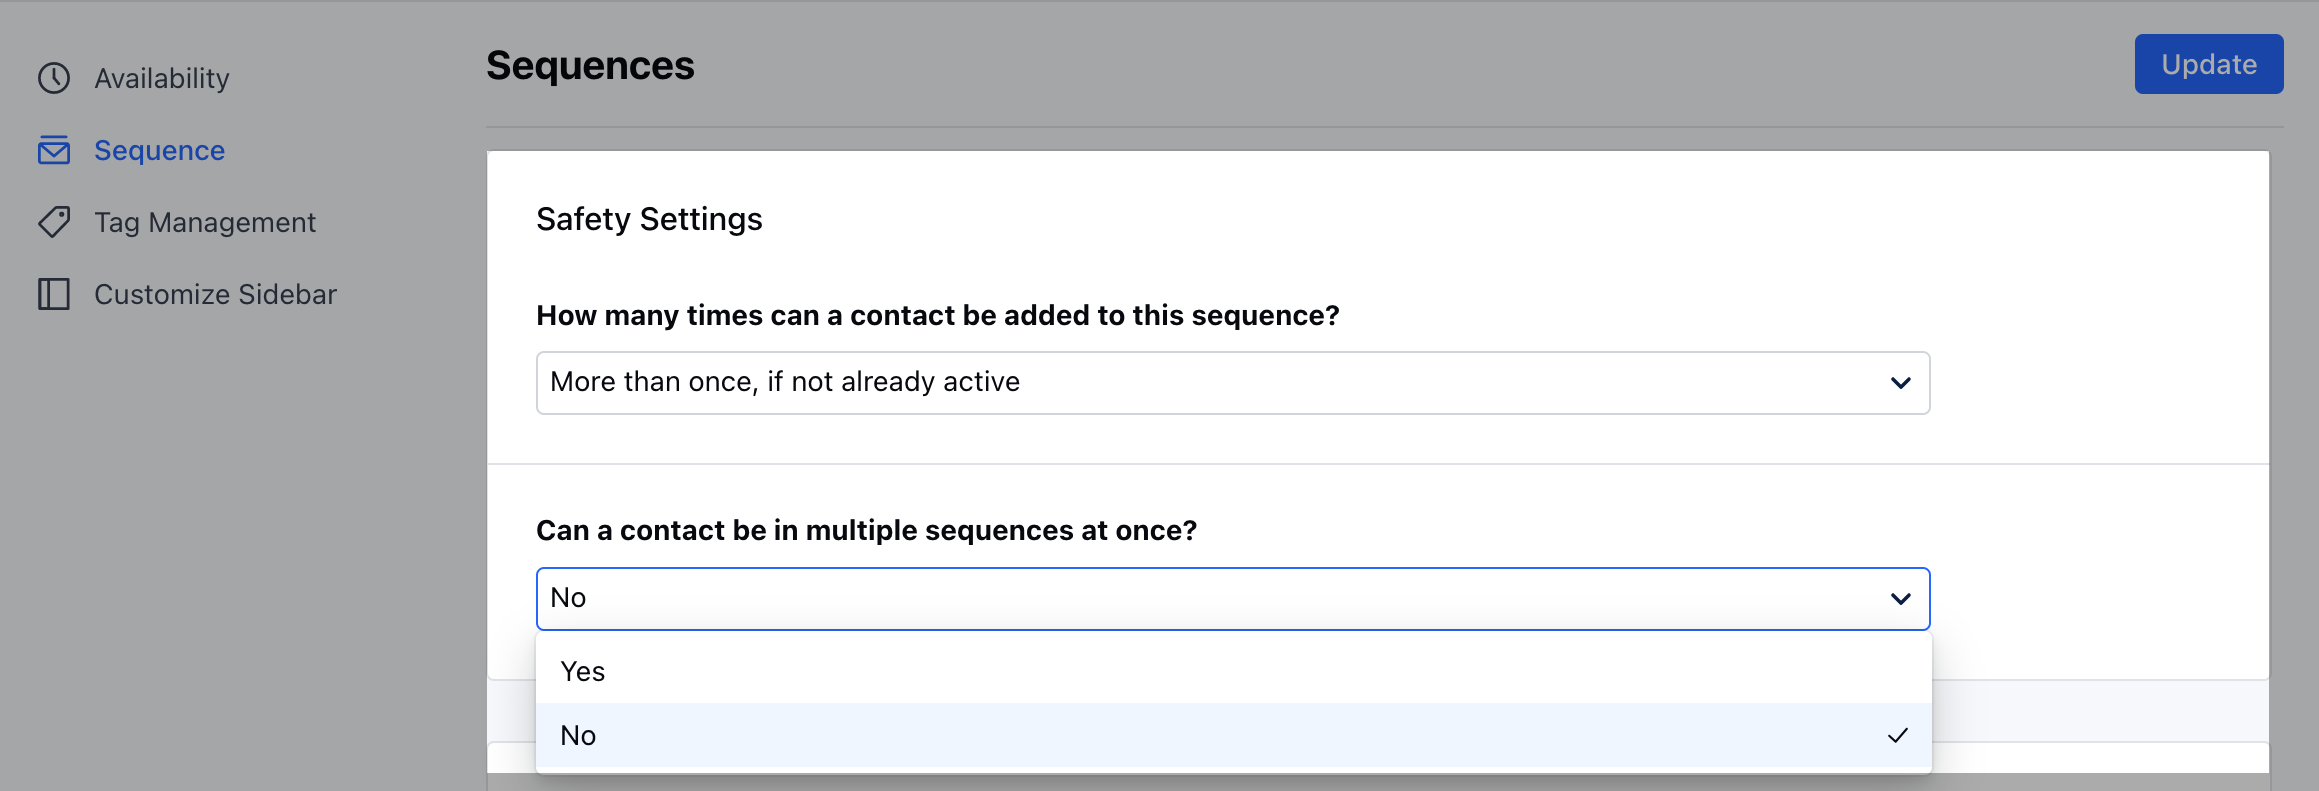Open the contact add frequency dropdown
The image size is (2319, 791).
tap(1233, 383)
